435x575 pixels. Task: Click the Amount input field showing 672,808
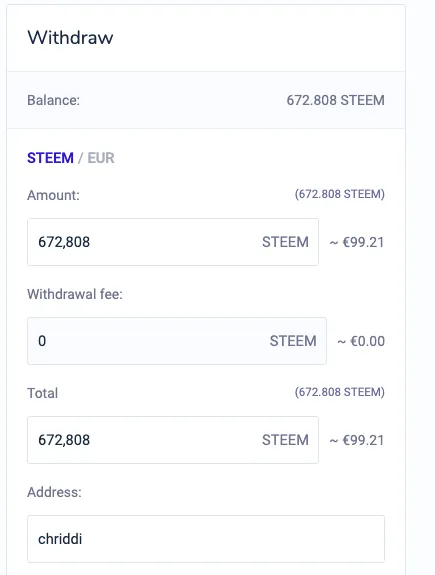(x=173, y=242)
